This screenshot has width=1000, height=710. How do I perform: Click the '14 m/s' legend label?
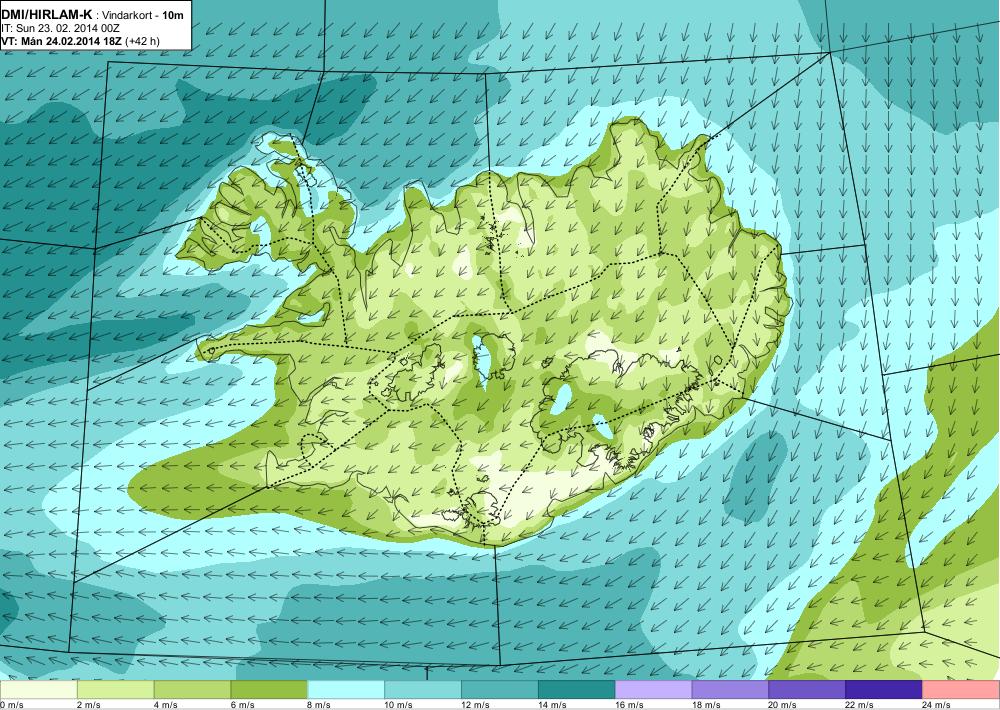click(x=552, y=705)
